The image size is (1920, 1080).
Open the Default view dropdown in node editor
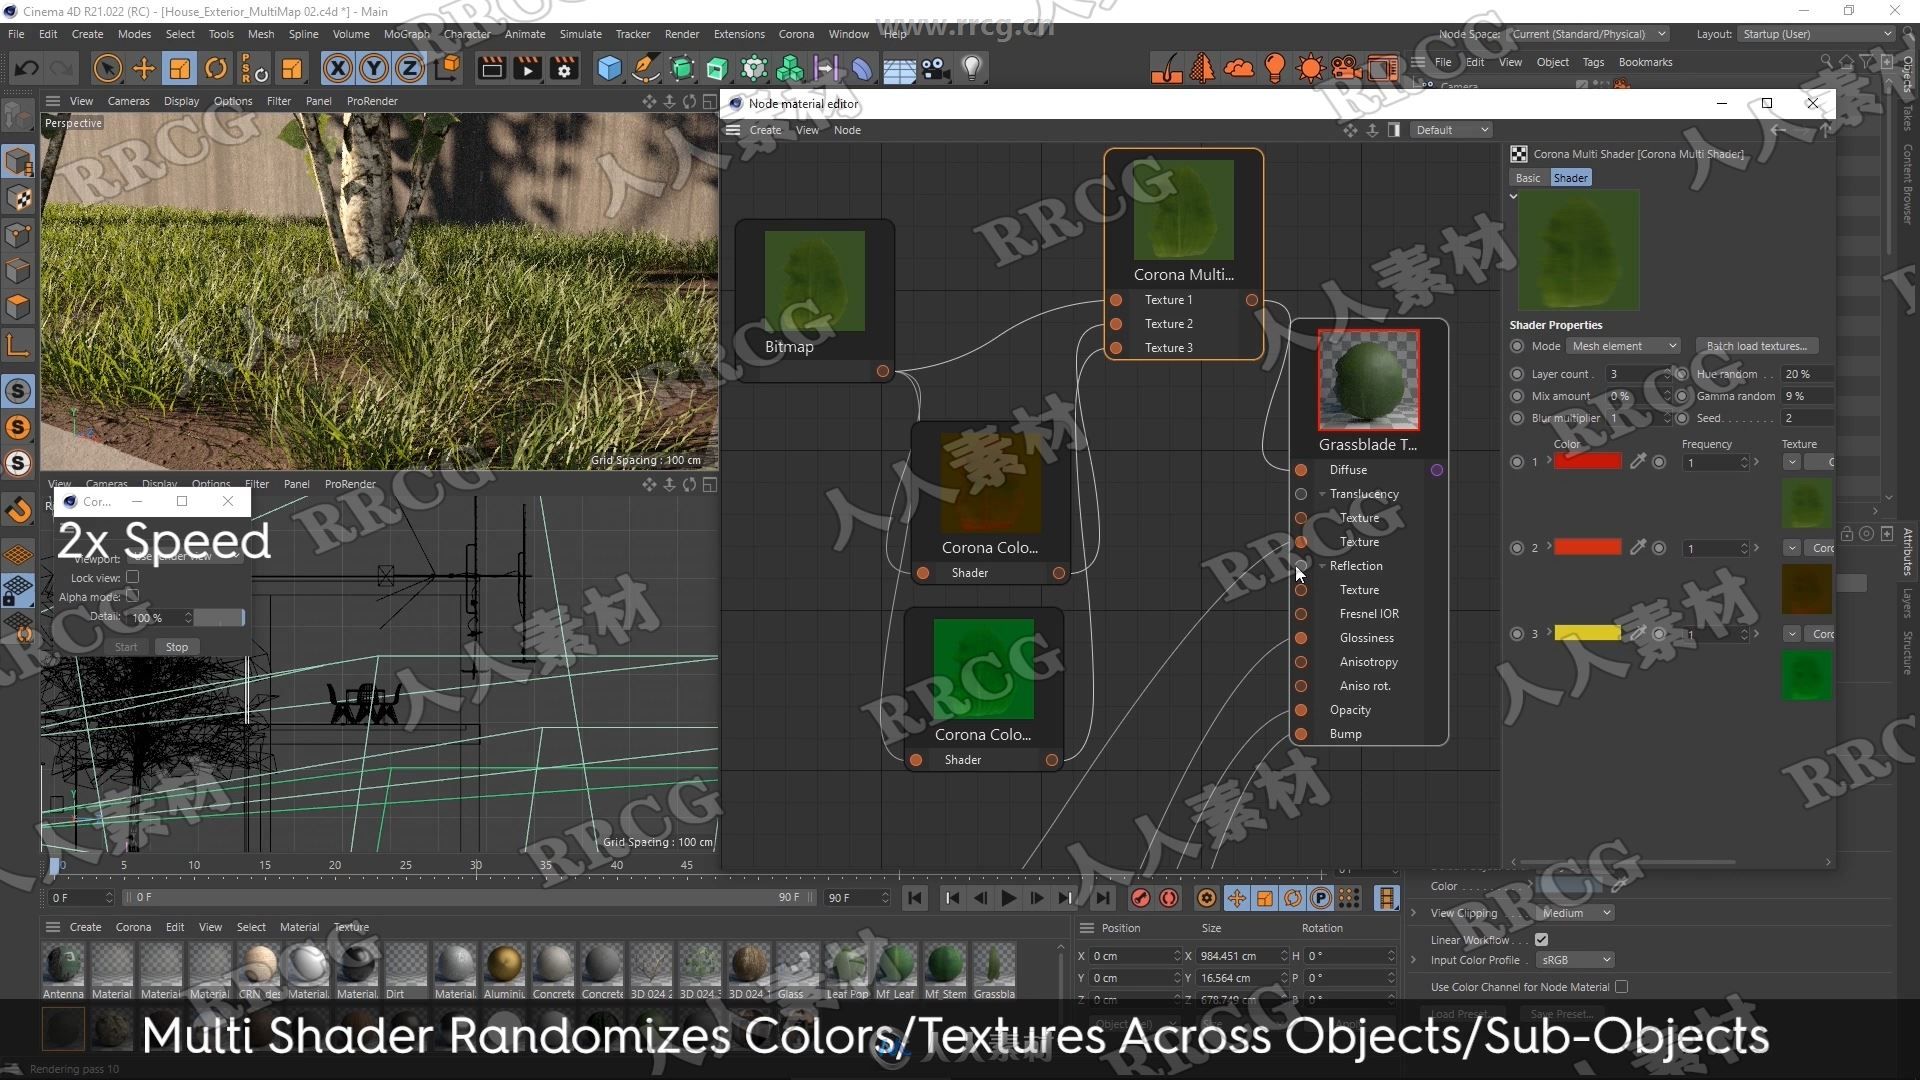(1452, 130)
